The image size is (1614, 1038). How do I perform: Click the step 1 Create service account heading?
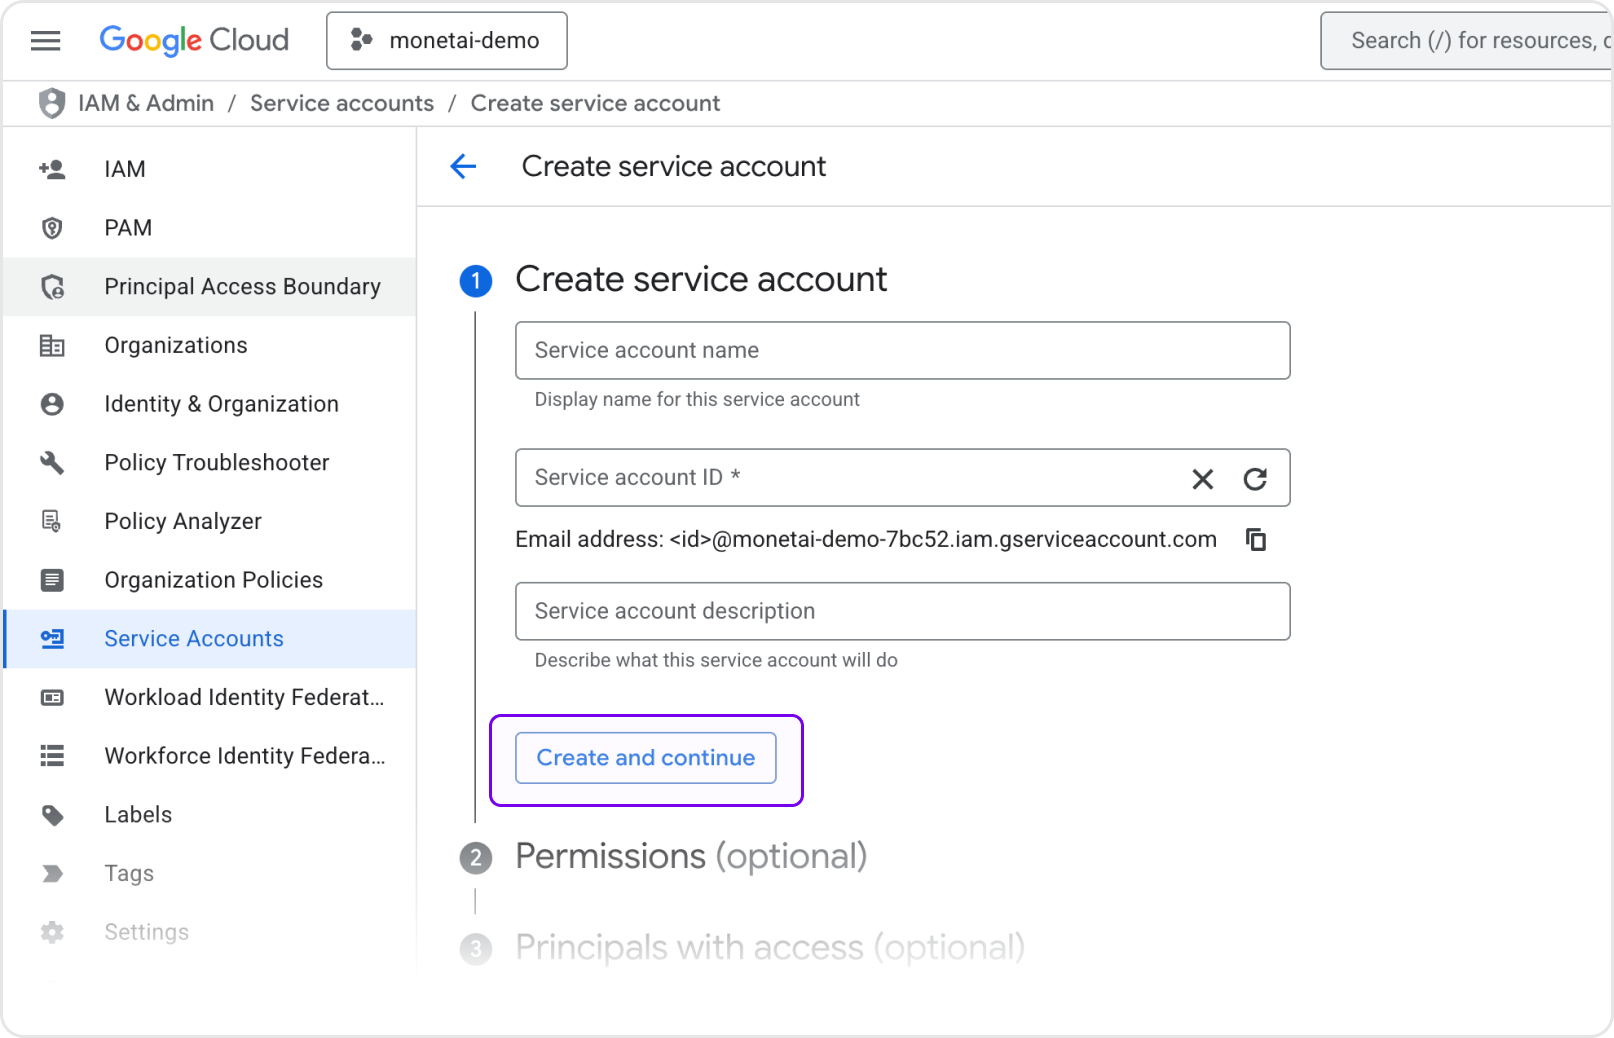coord(701,279)
